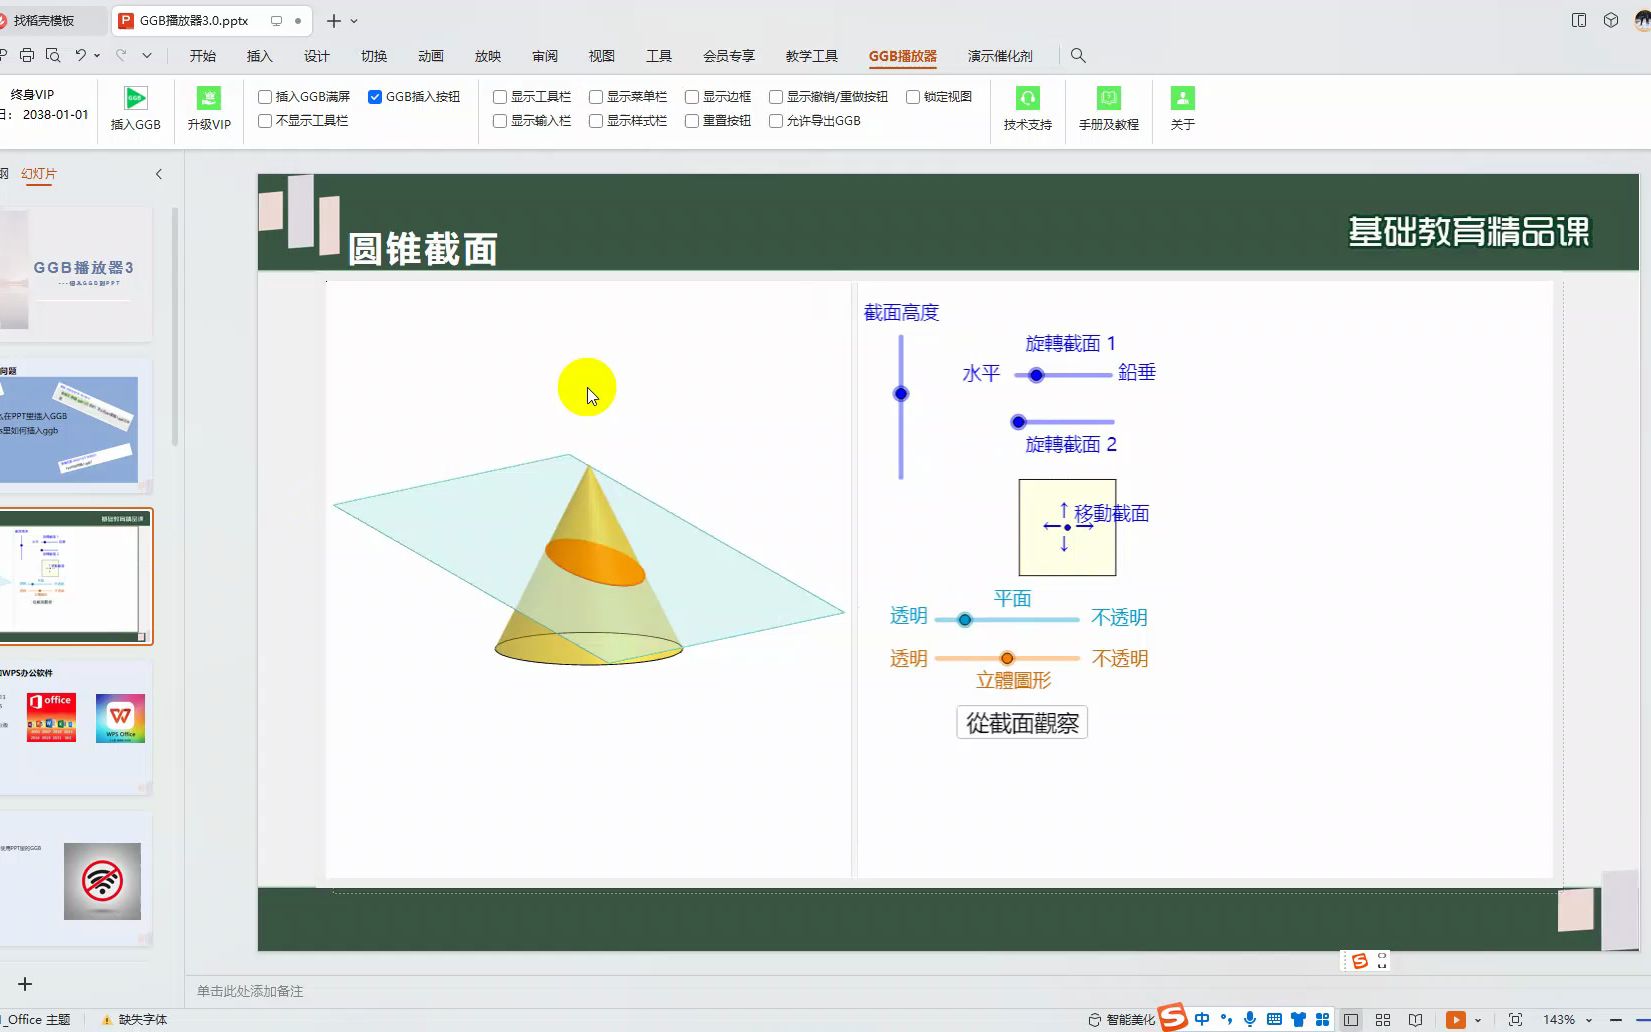The height and width of the screenshot is (1032, 1651).
Task: Click the 升级VIP icon
Action: [209, 98]
